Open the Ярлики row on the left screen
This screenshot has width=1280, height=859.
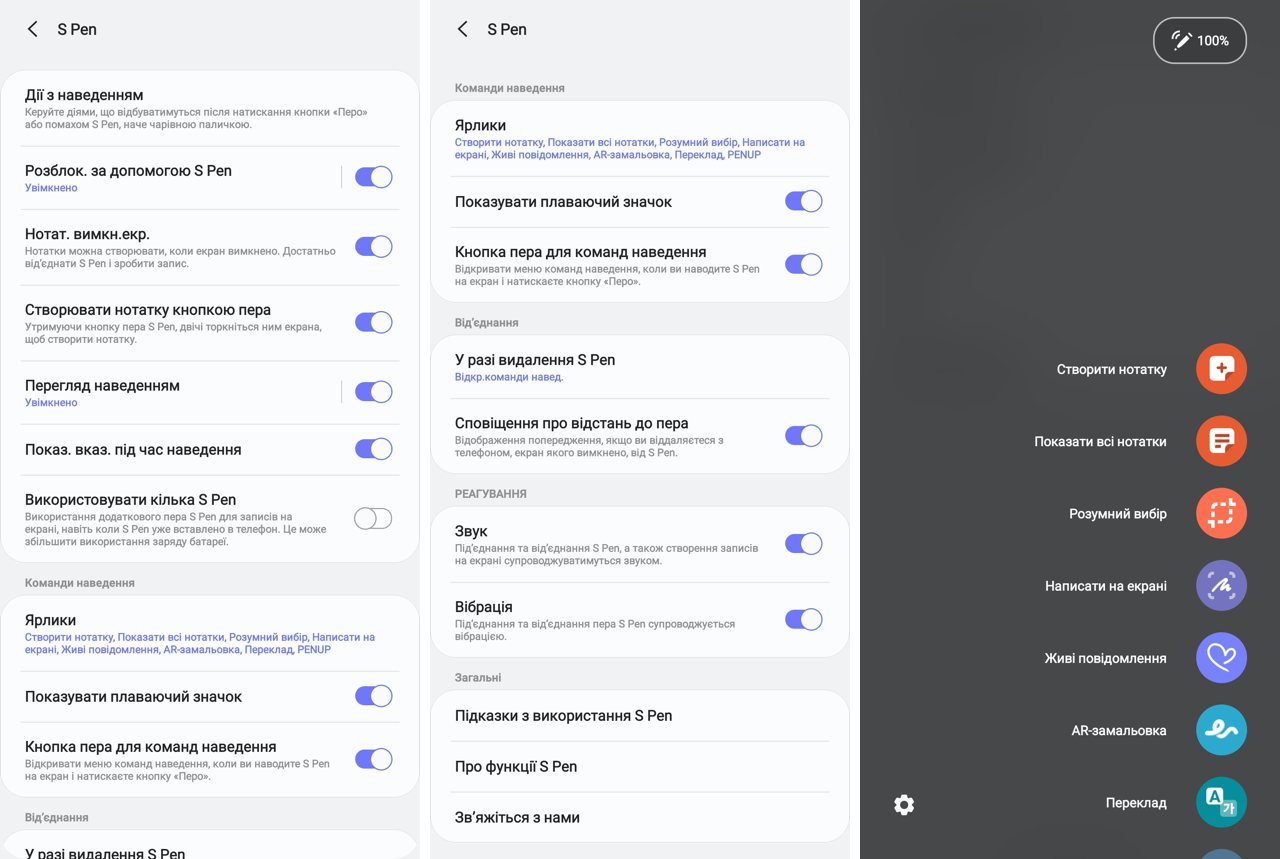tap(210, 634)
